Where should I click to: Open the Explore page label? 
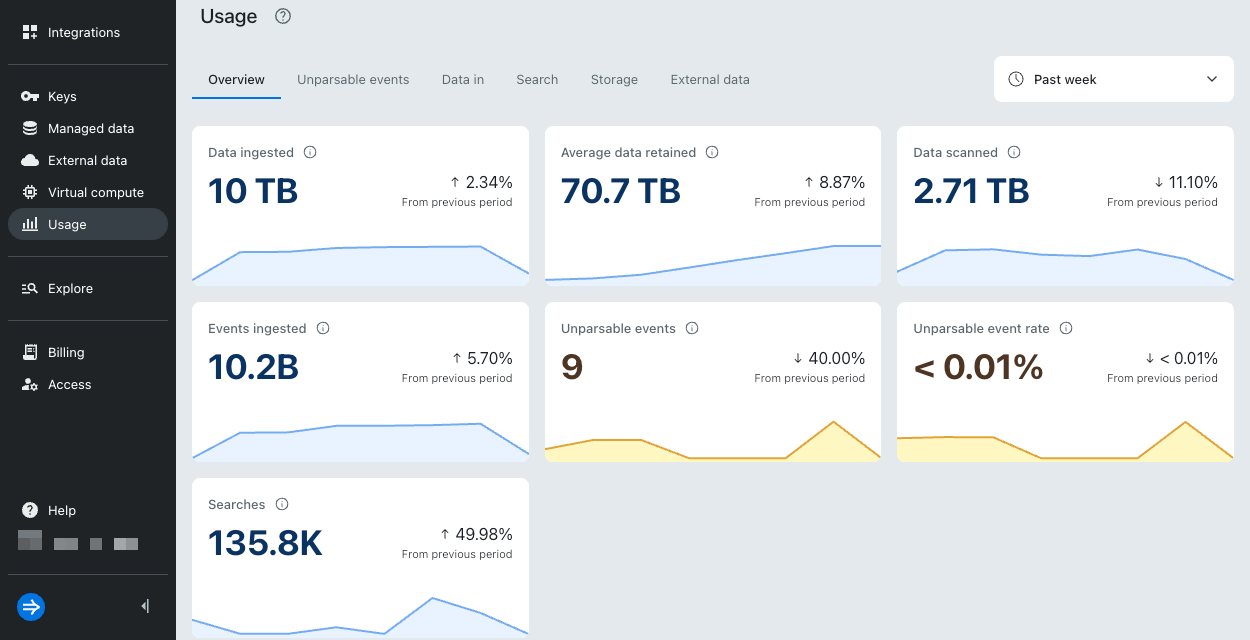pos(70,288)
